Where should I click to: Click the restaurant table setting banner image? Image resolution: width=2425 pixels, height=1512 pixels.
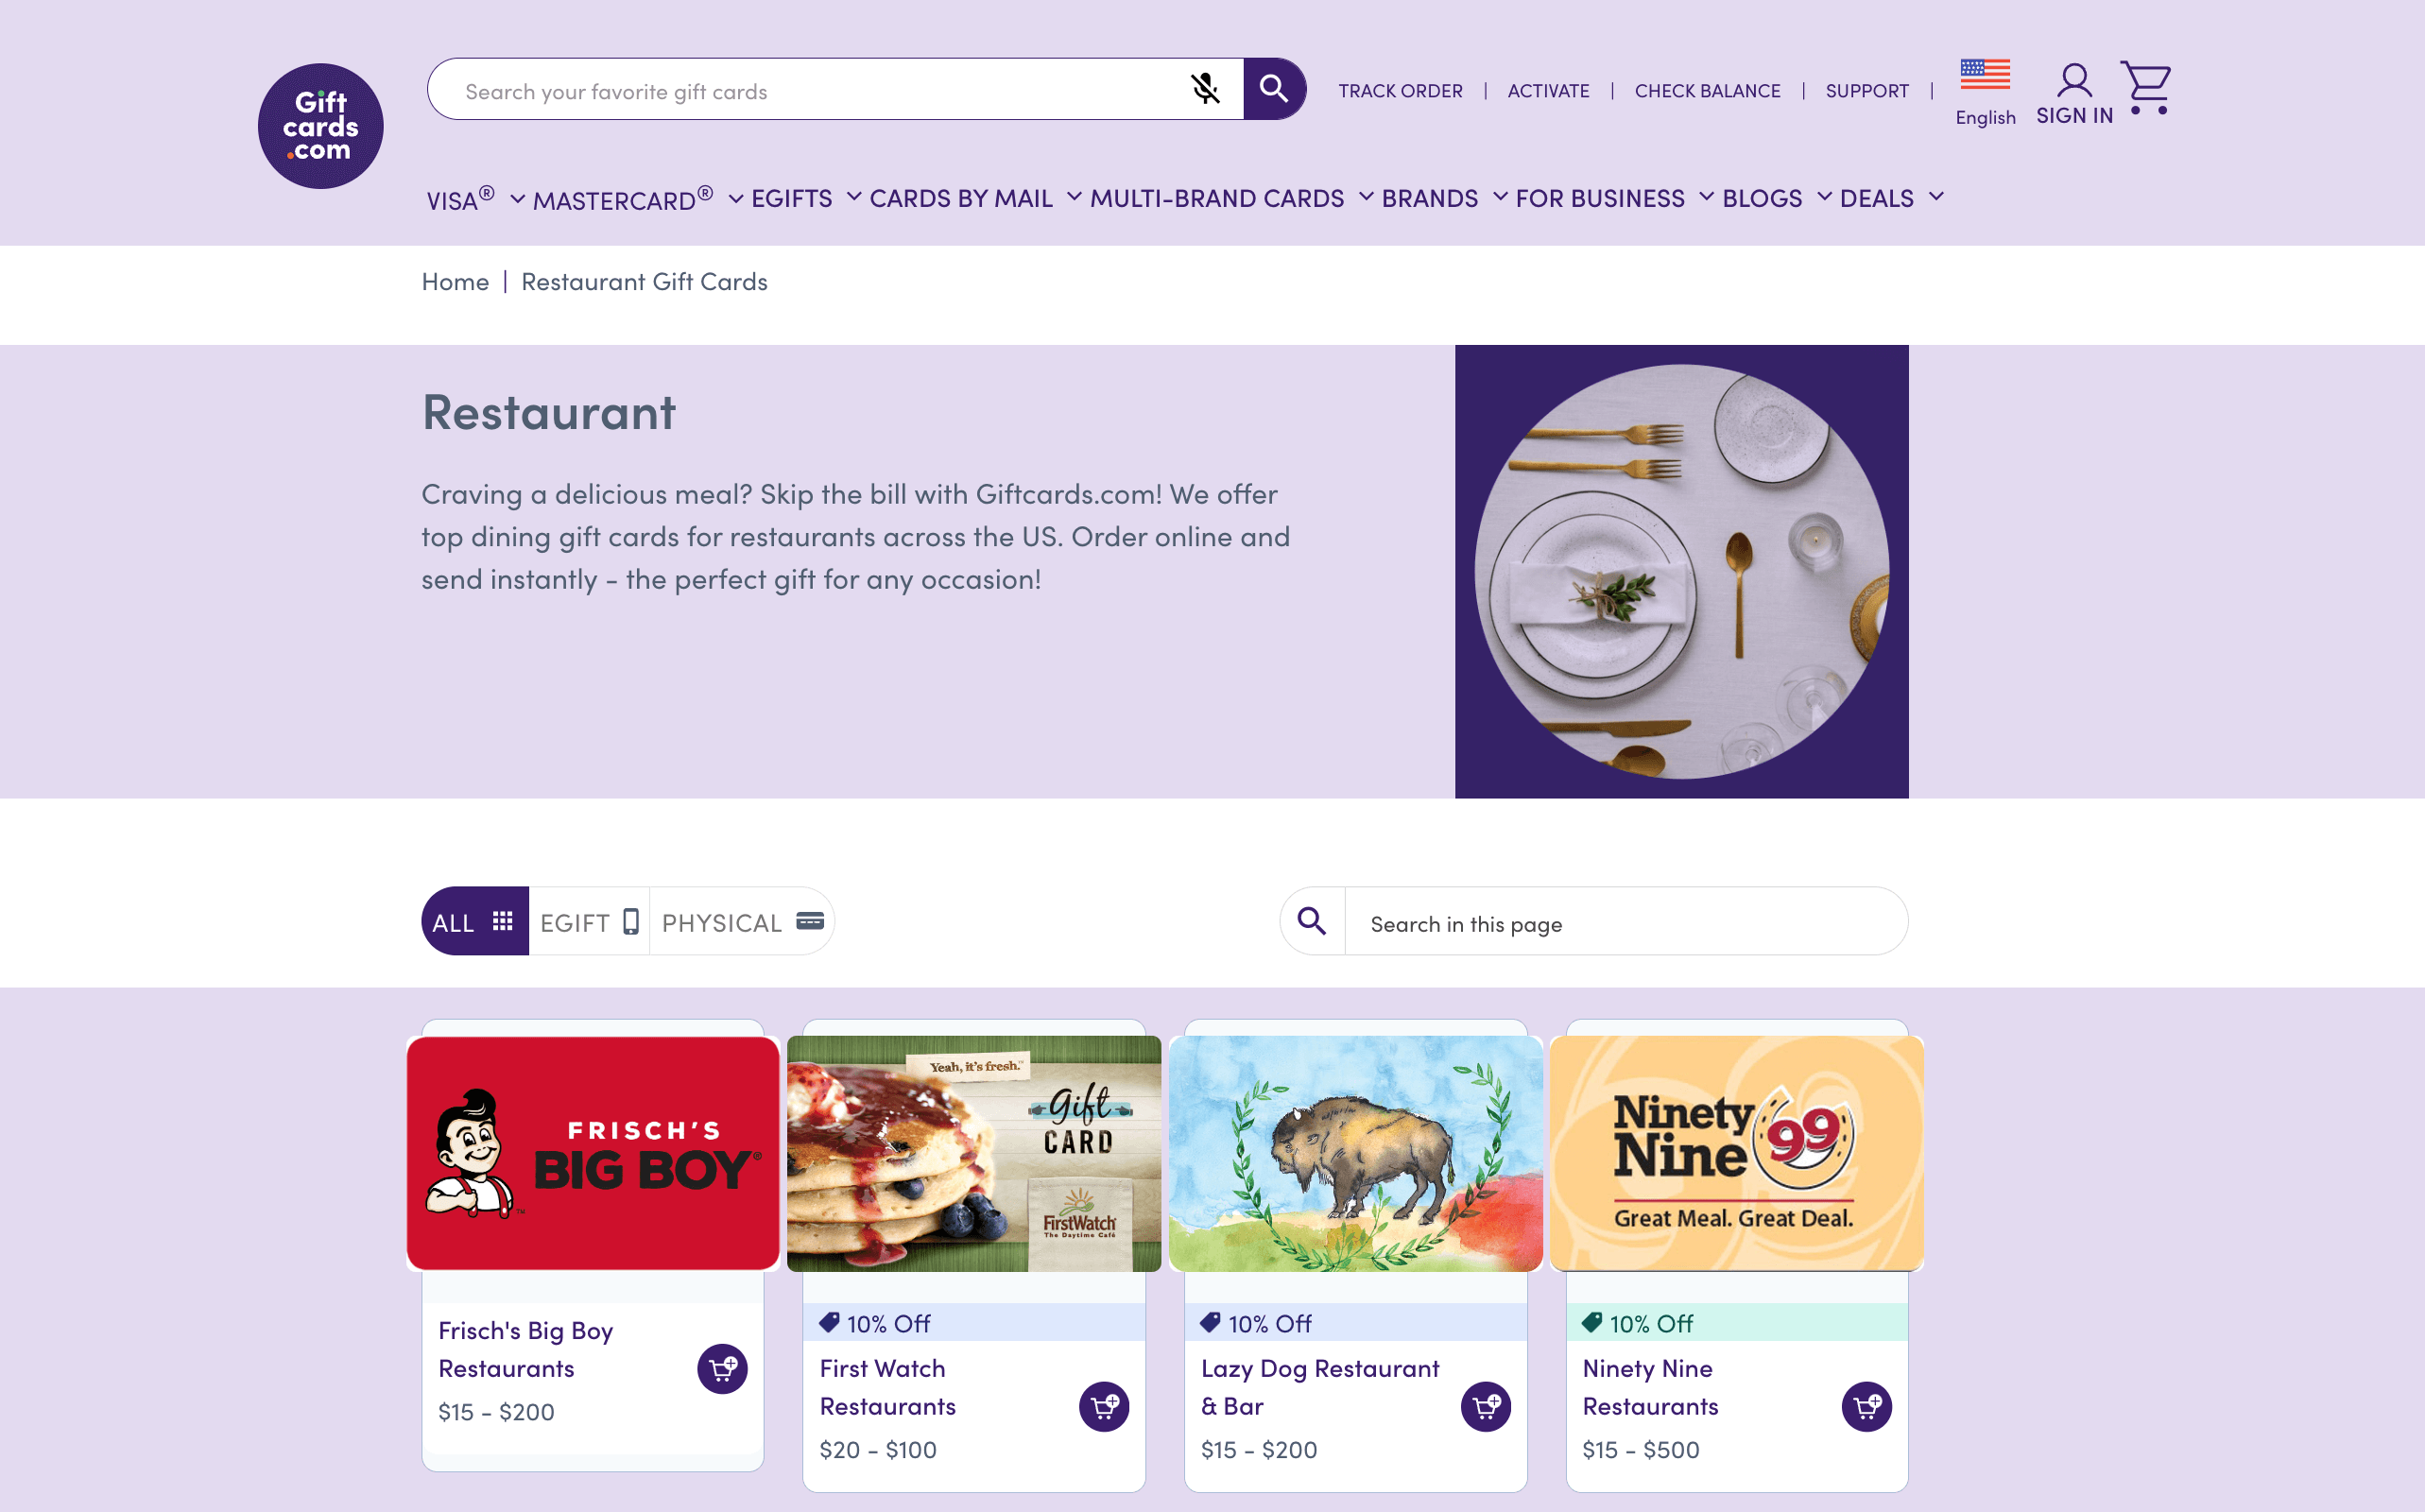click(x=1681, y=571)
